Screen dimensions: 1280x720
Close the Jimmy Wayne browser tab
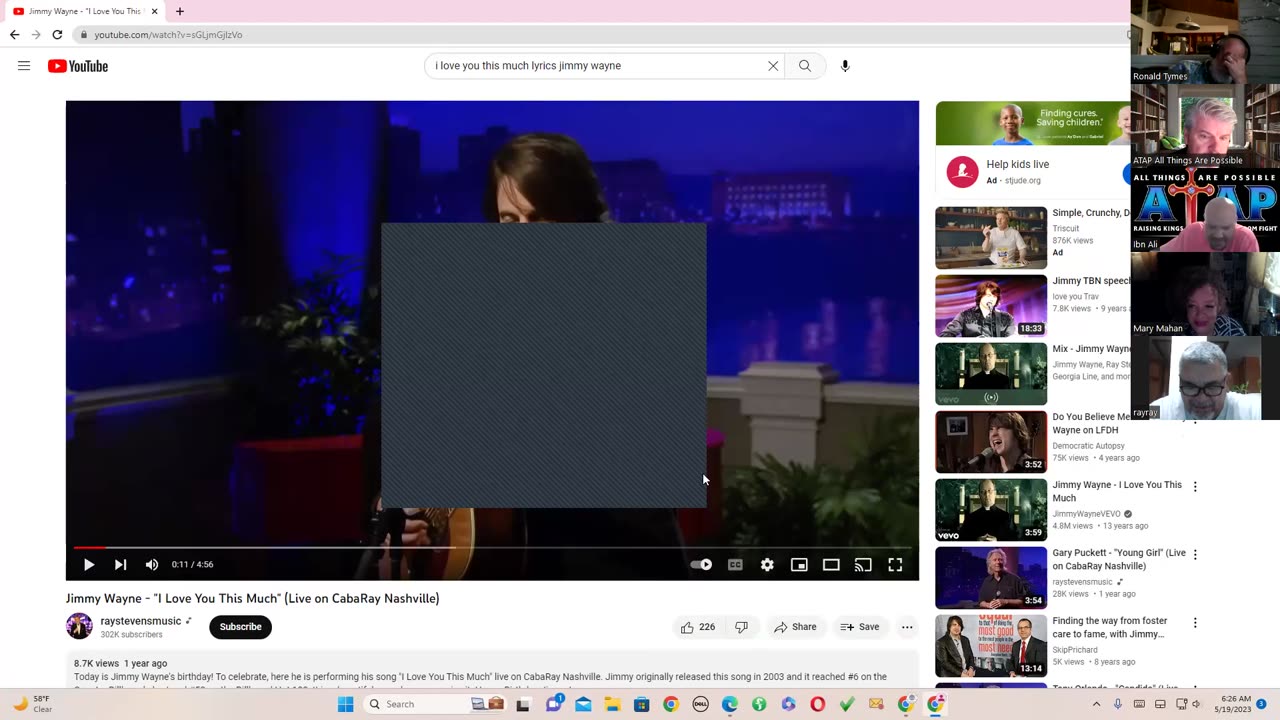pos(154,11)
